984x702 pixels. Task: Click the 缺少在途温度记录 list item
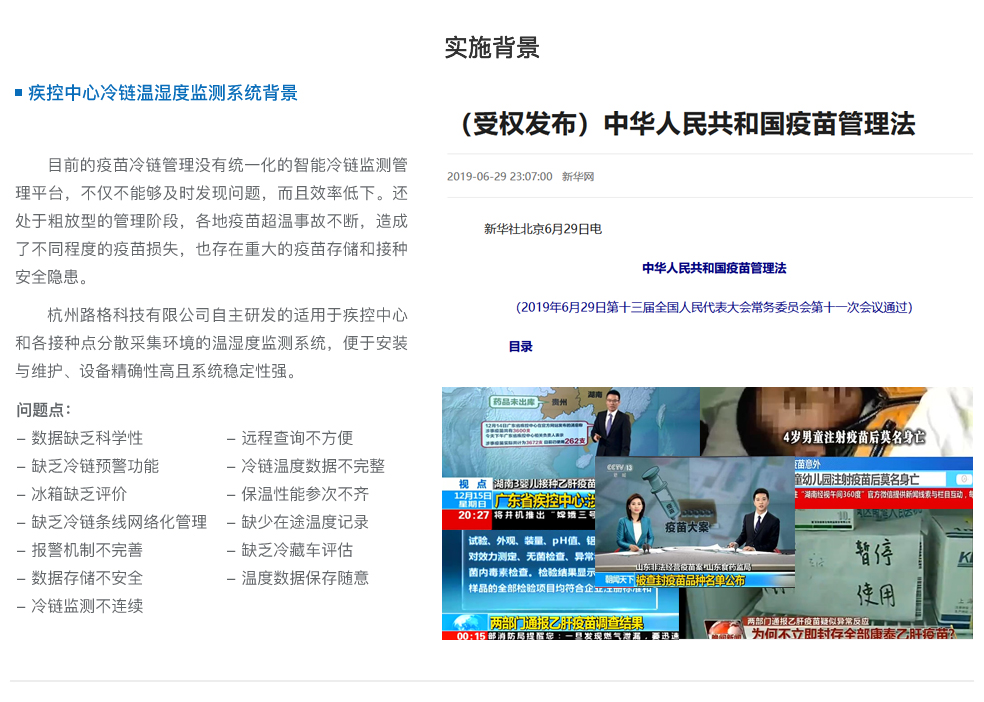pos(305,522)
